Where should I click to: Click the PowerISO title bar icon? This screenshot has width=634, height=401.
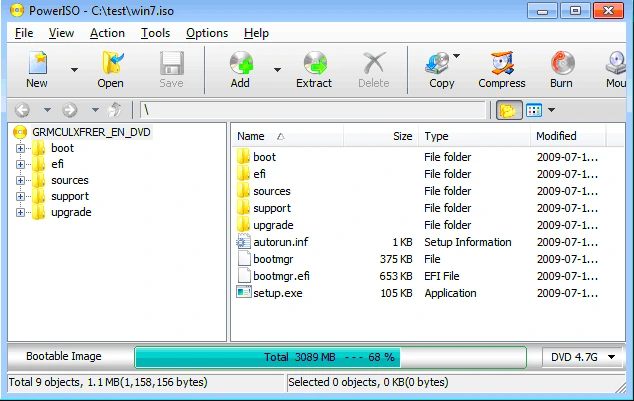pyautogui.click(x=17, y=10)
